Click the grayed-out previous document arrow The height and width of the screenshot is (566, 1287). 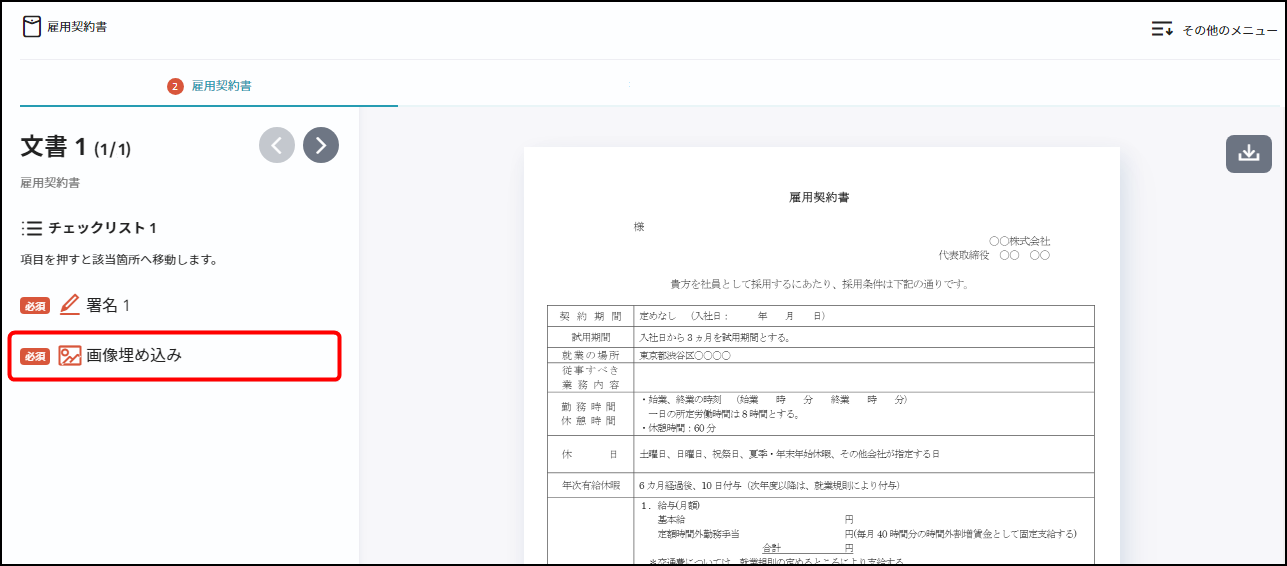277,145
